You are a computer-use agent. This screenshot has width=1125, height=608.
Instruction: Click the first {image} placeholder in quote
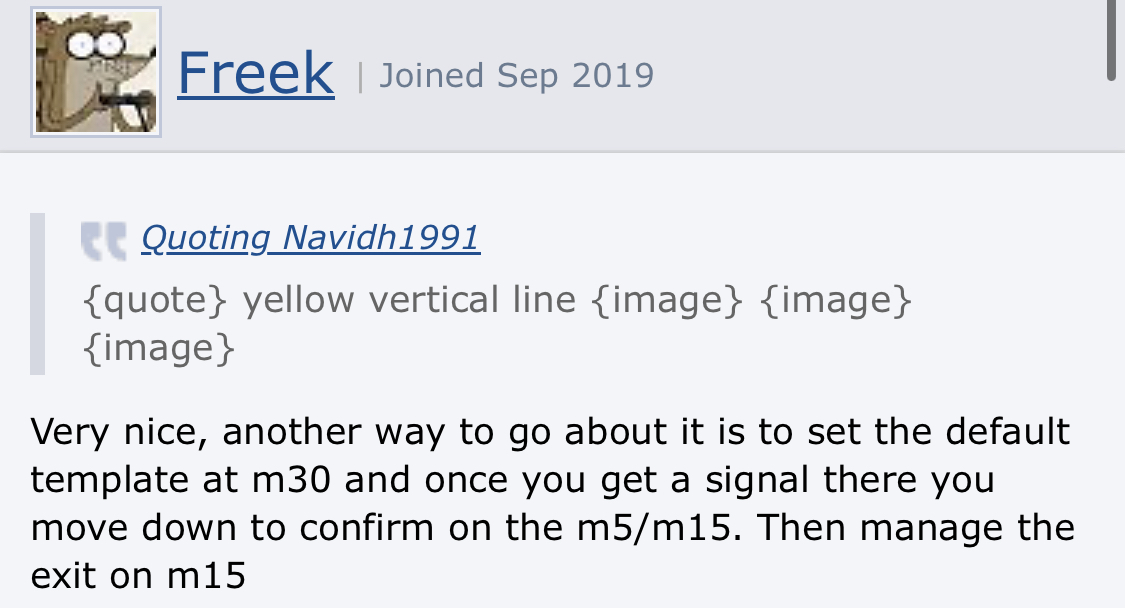point(667,300)
